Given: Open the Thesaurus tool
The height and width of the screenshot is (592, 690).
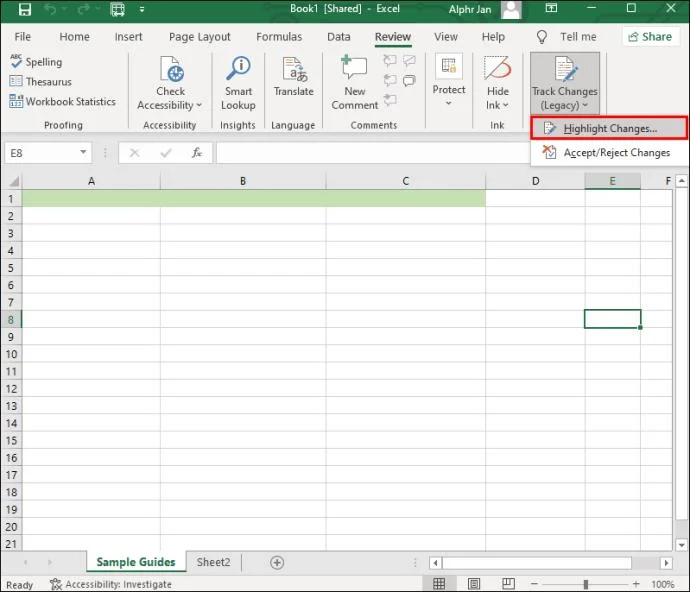Looking at the screenshot, I should 40,81.
